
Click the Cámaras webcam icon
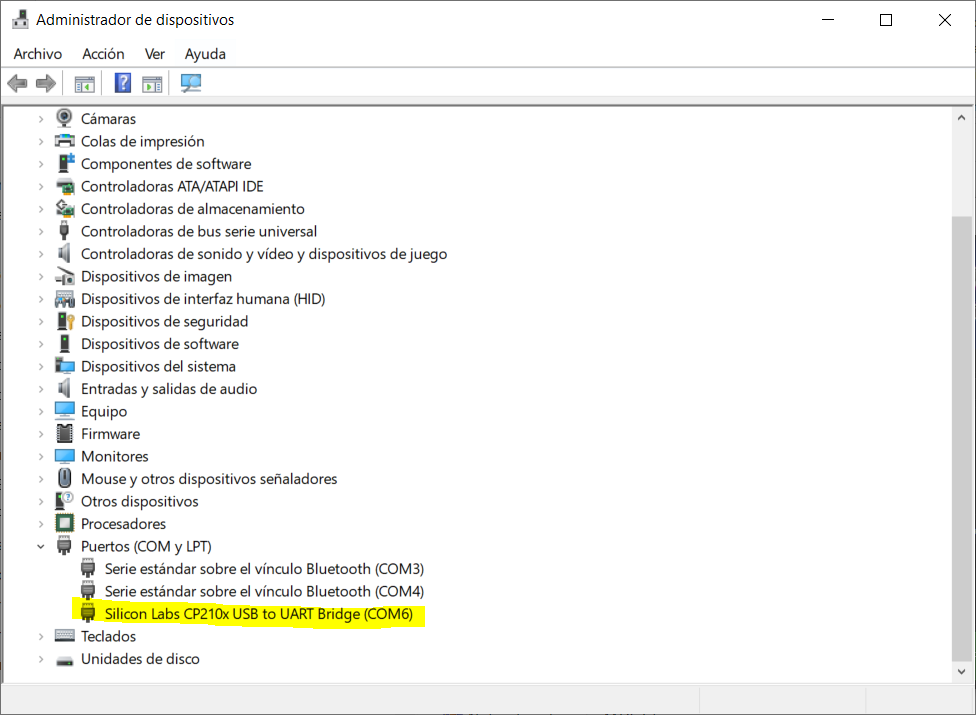click(65, 119)
